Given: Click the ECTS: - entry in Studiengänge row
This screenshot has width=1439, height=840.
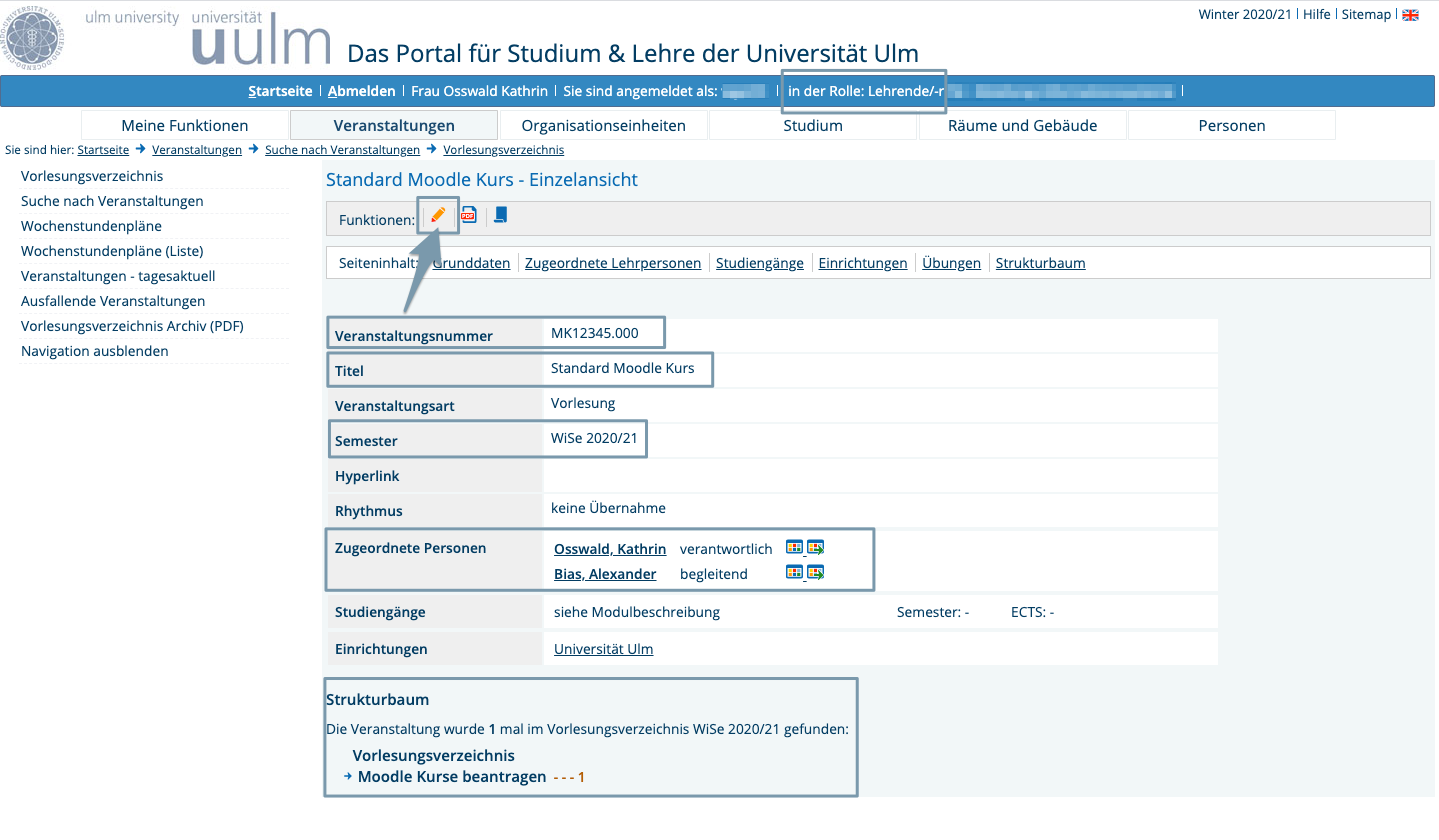Looking at the screenshot, I should click(1032, 612).
